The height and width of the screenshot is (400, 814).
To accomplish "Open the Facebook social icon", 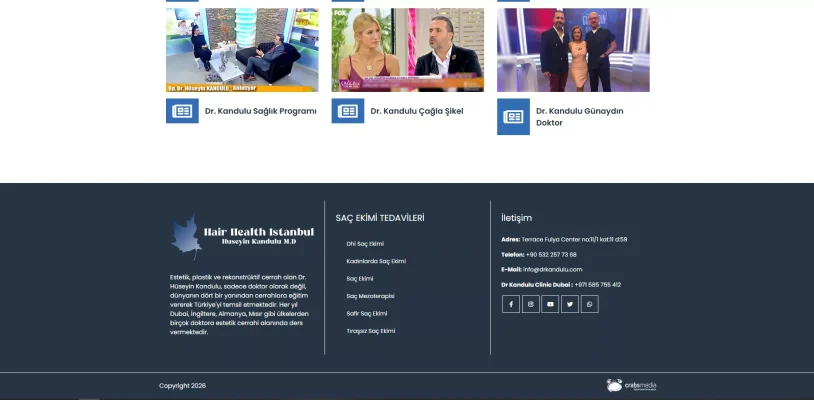I will [511, 304].
